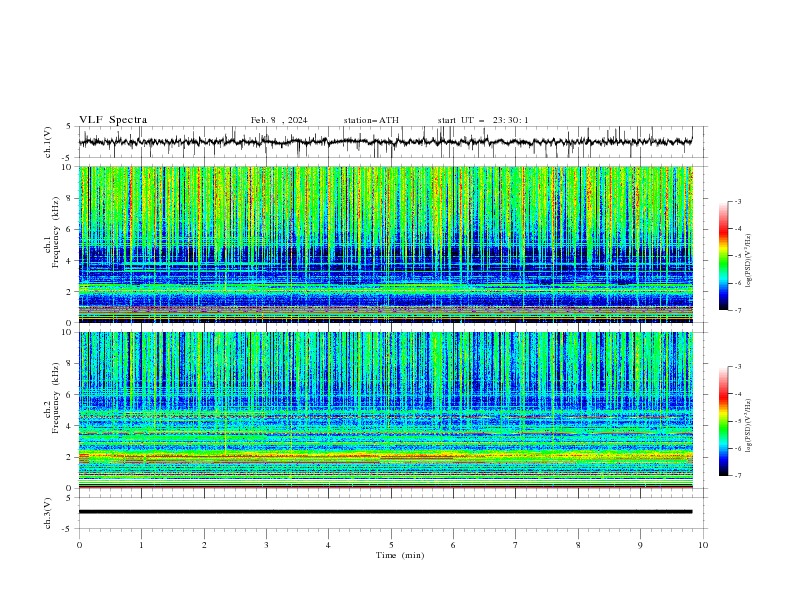Screen dimensions: 792x612
Task: Click time axis tick label "1"
Action: pyautogui.click(x=141, y=545)
